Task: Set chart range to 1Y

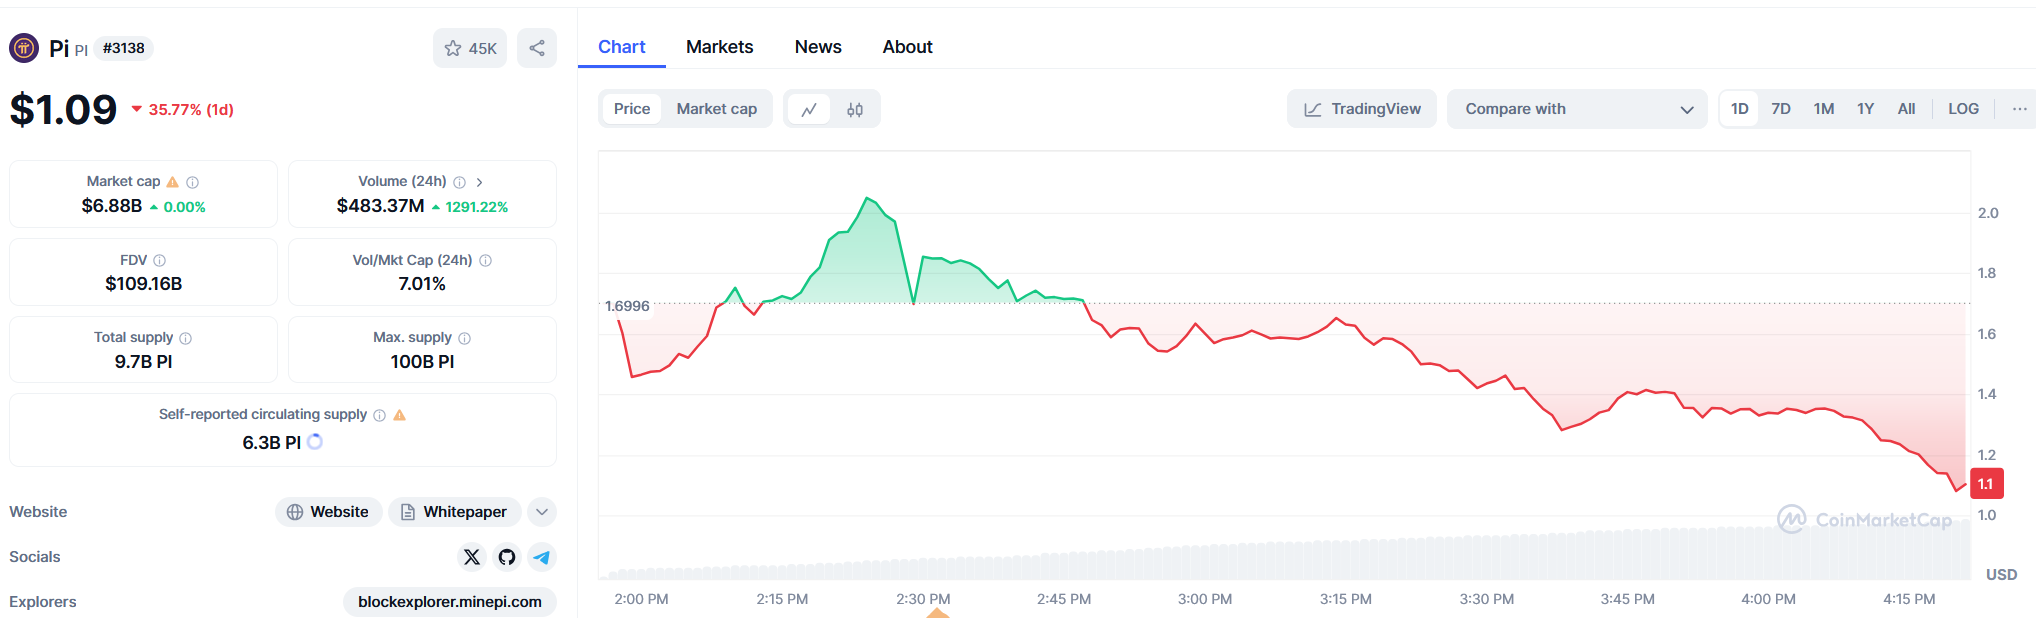Action: click(x=1866, y=109)
